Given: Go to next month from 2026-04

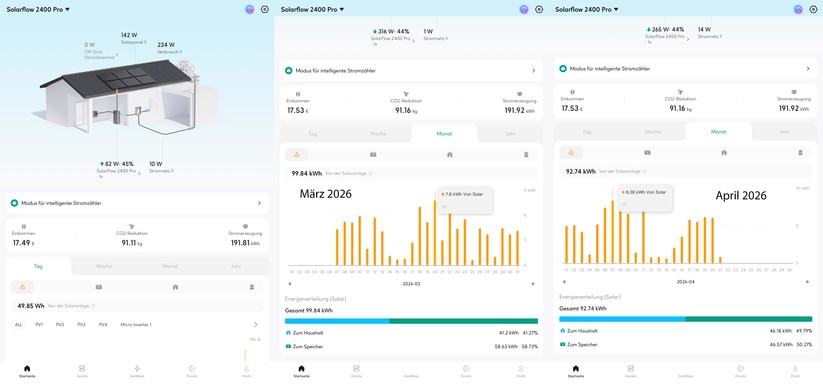Looking at the screenshot, I should point(808,282).
